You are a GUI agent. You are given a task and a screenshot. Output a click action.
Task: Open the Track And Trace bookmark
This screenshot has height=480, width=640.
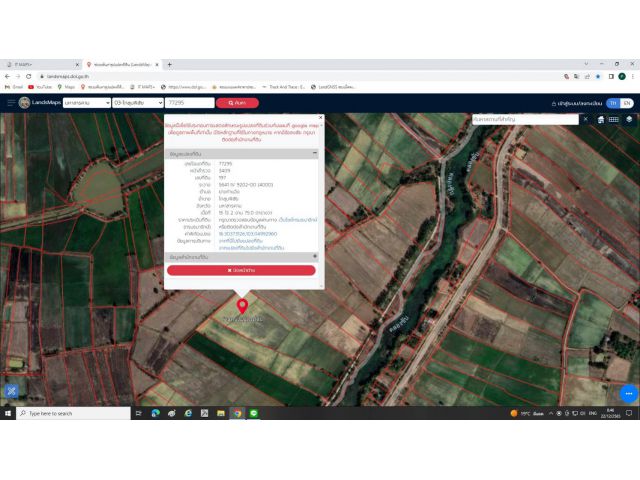[x=284, y=87]
